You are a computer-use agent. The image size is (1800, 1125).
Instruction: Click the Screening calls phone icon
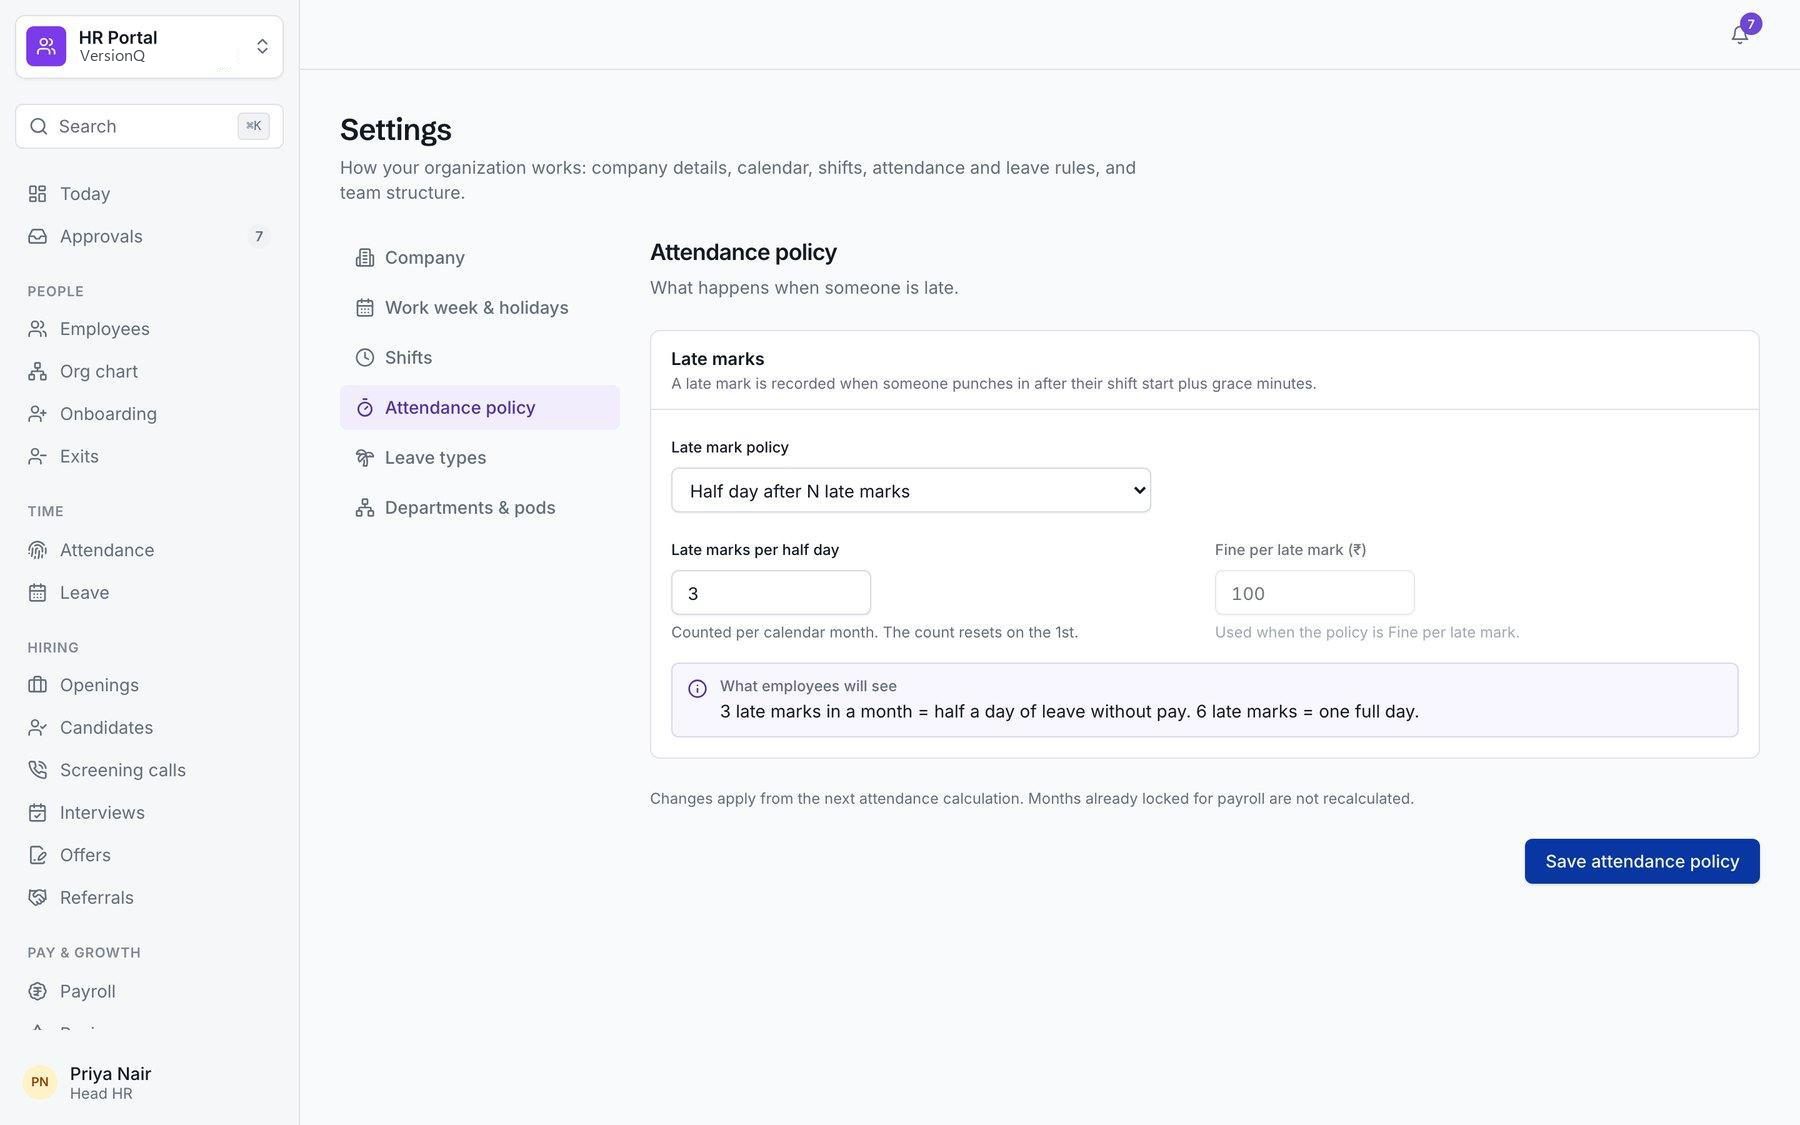37,770
